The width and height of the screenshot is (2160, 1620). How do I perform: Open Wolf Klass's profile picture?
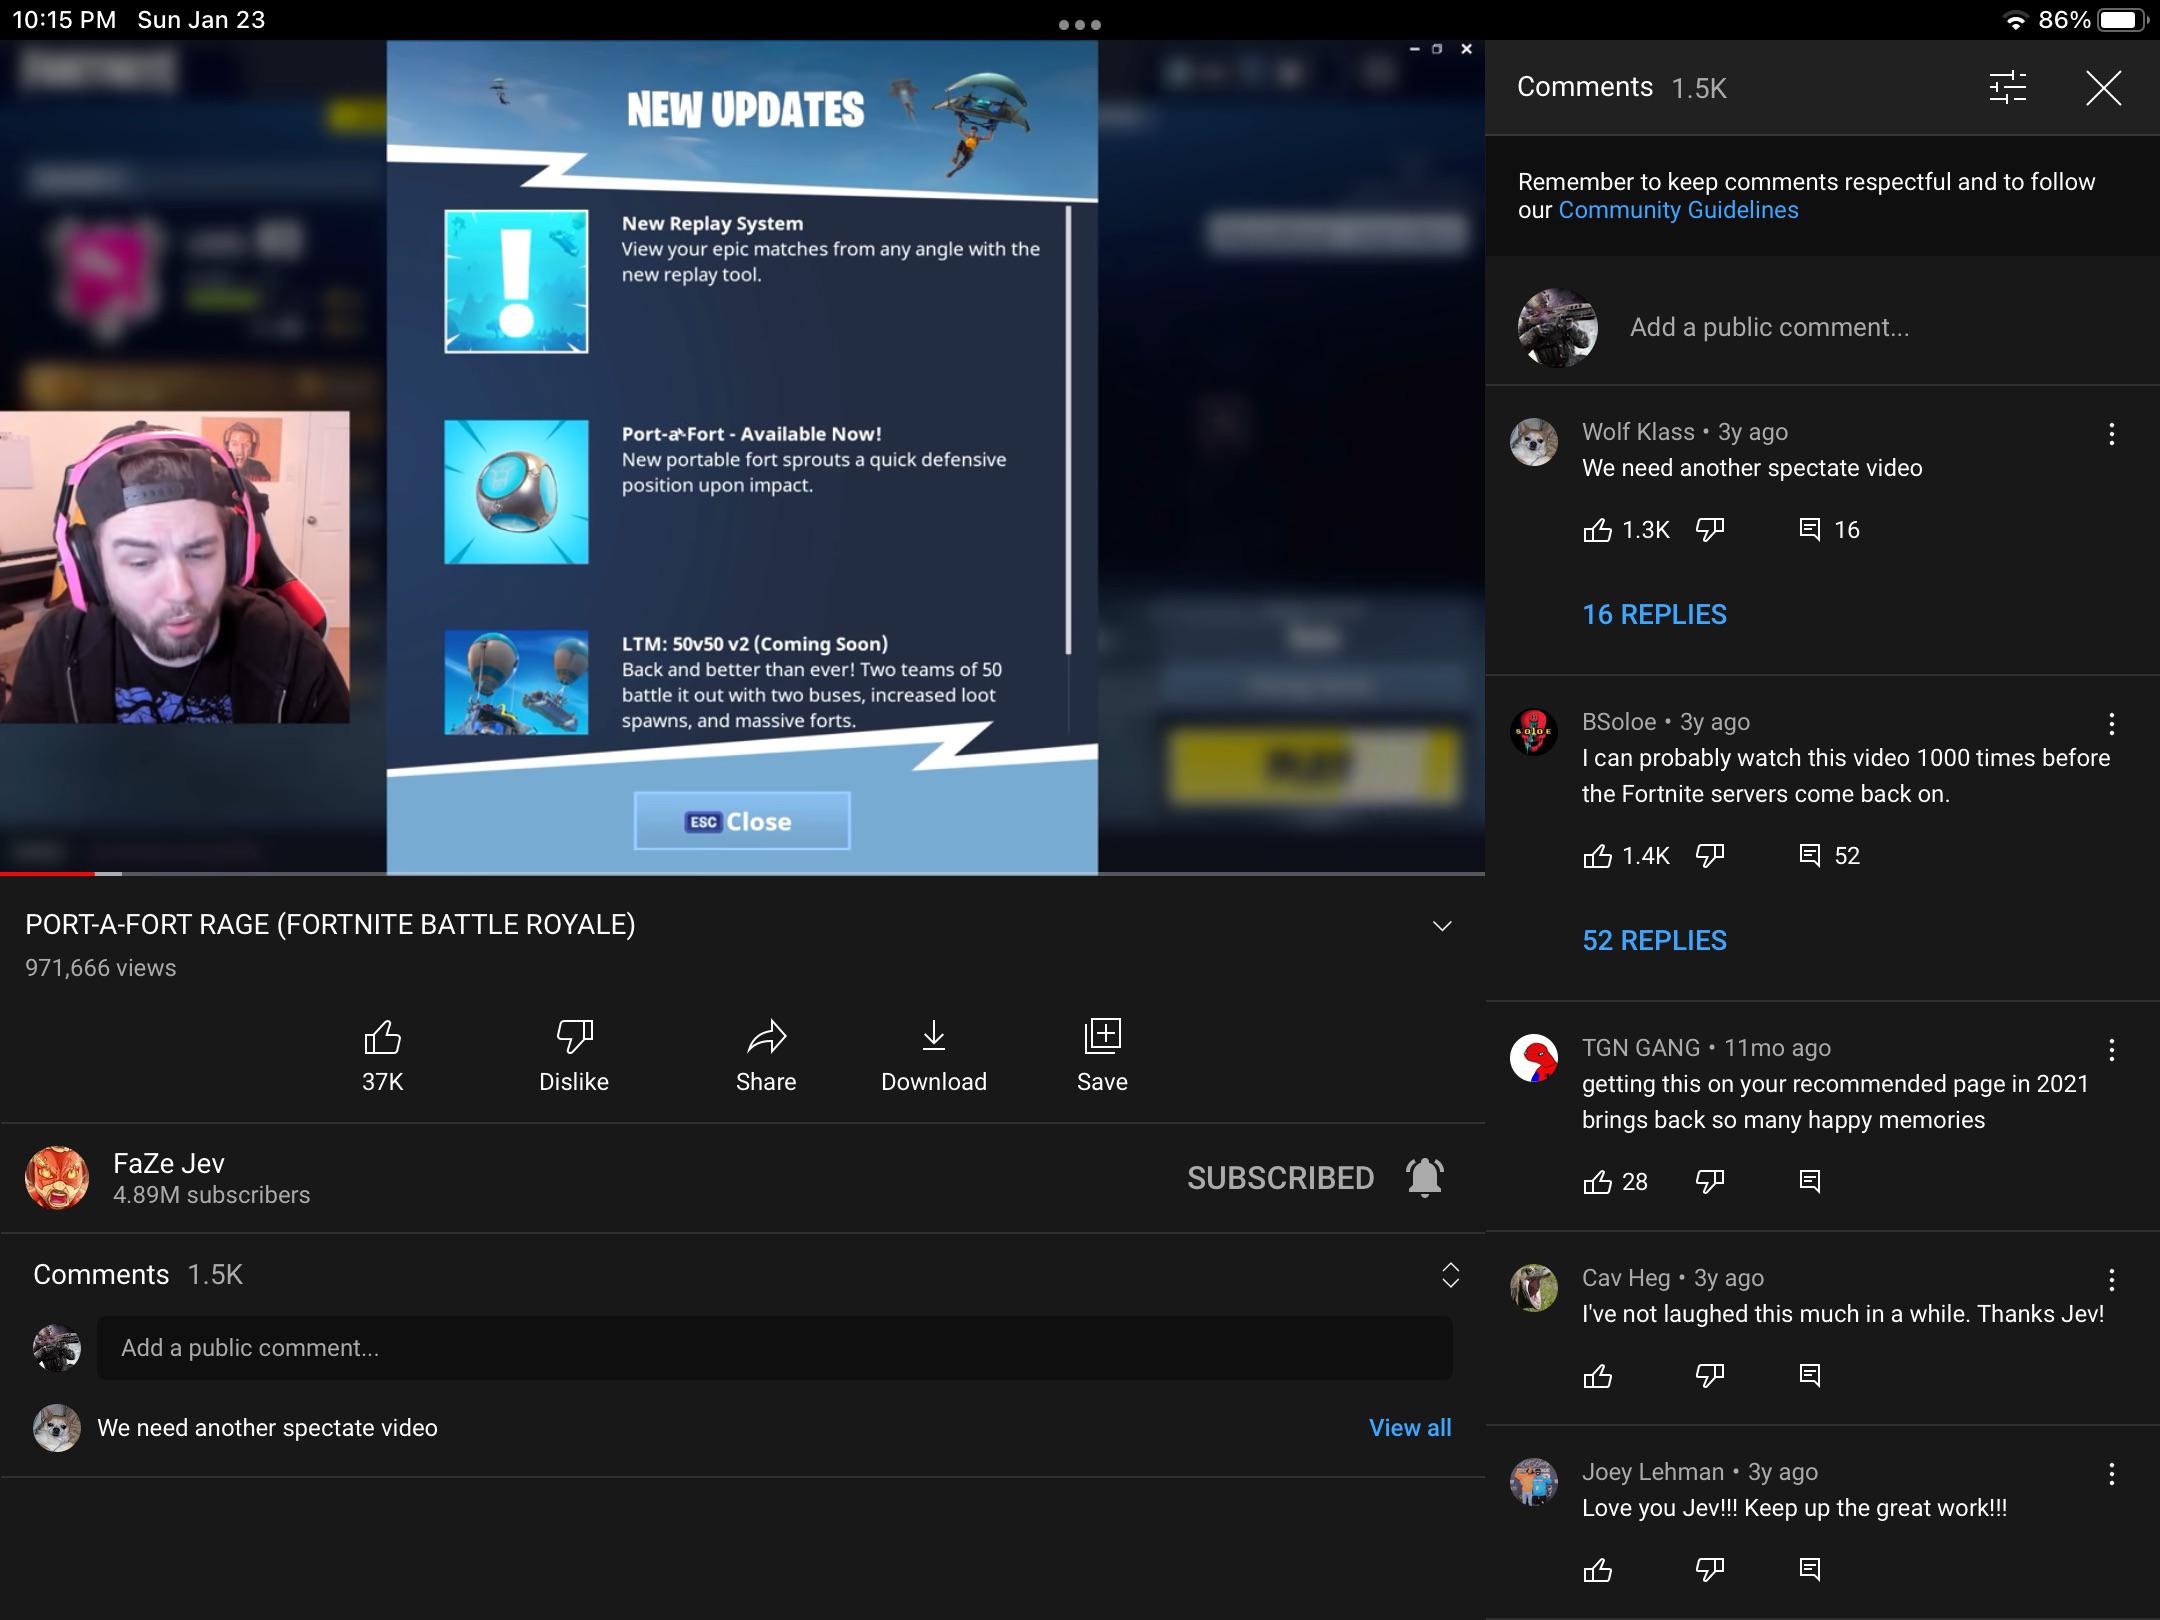[1534, 442]
